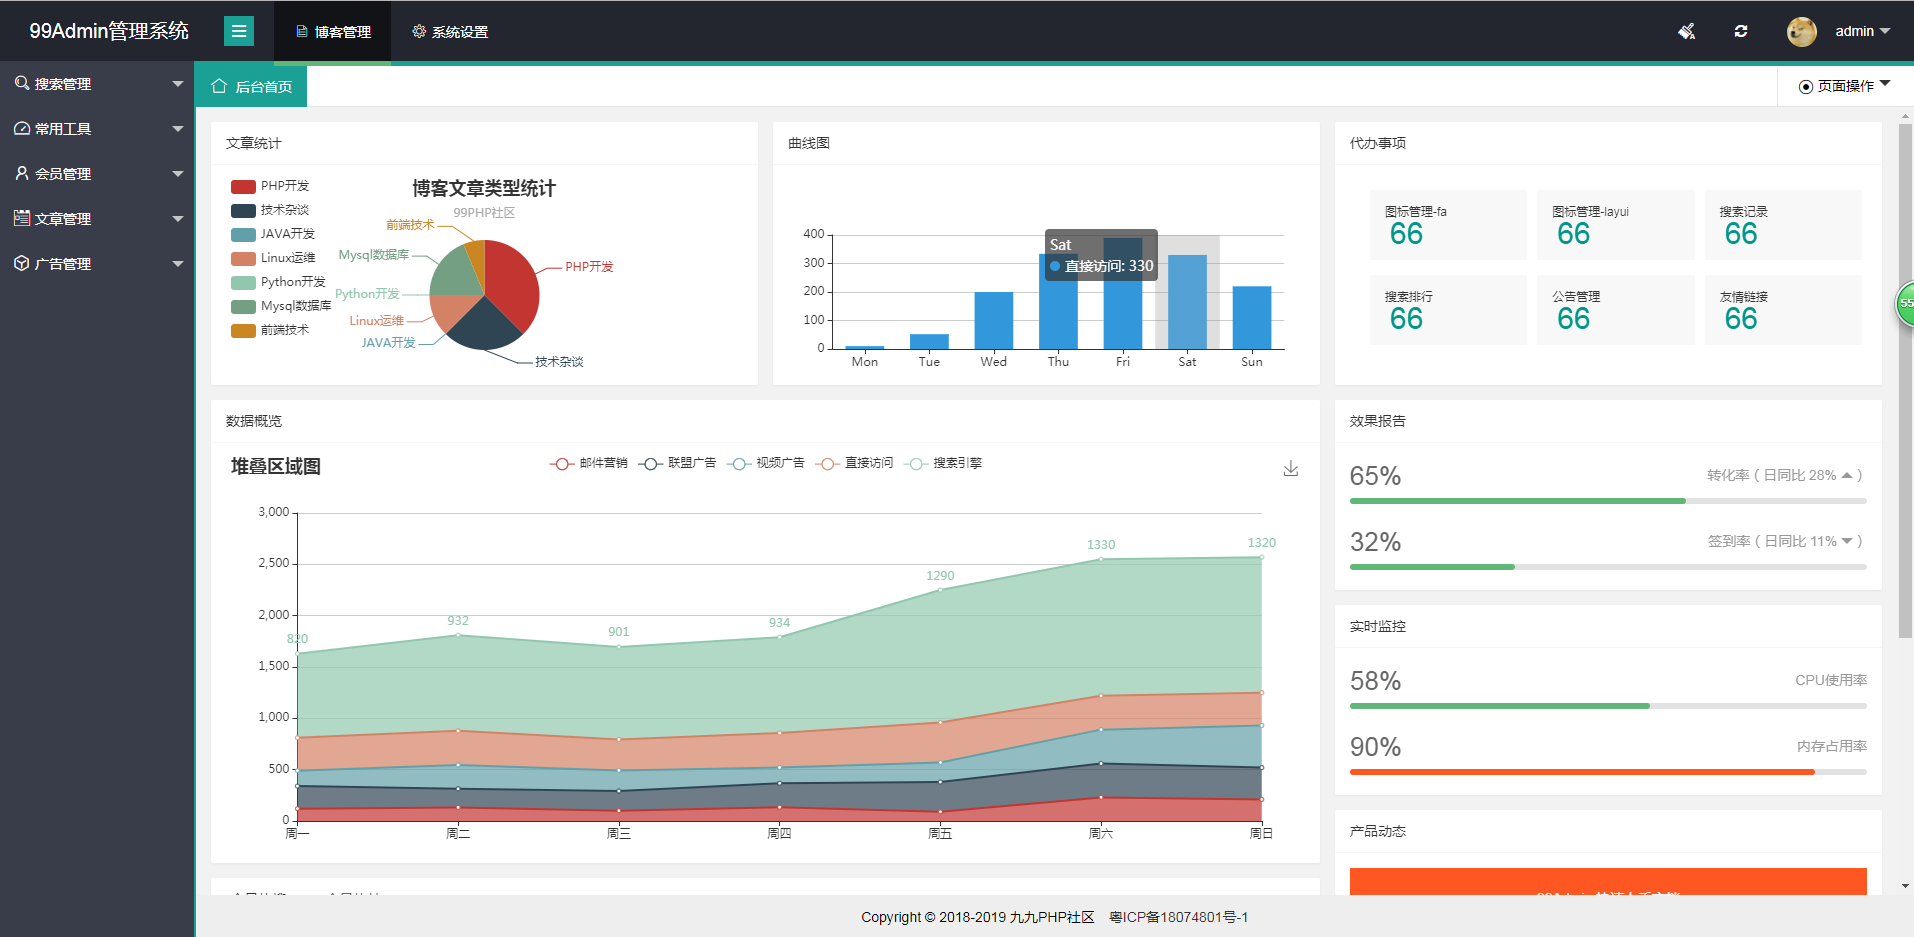Viewport: 1914px width, 937px height.
Task: Download the stacked area chart image
Action: click(1290, 468)
